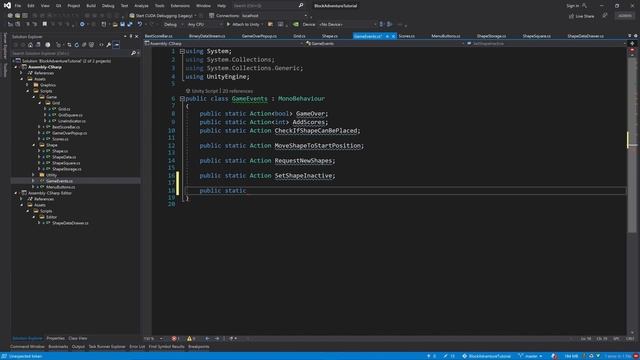Open the Debug configuration dropdown

(173, 24)
